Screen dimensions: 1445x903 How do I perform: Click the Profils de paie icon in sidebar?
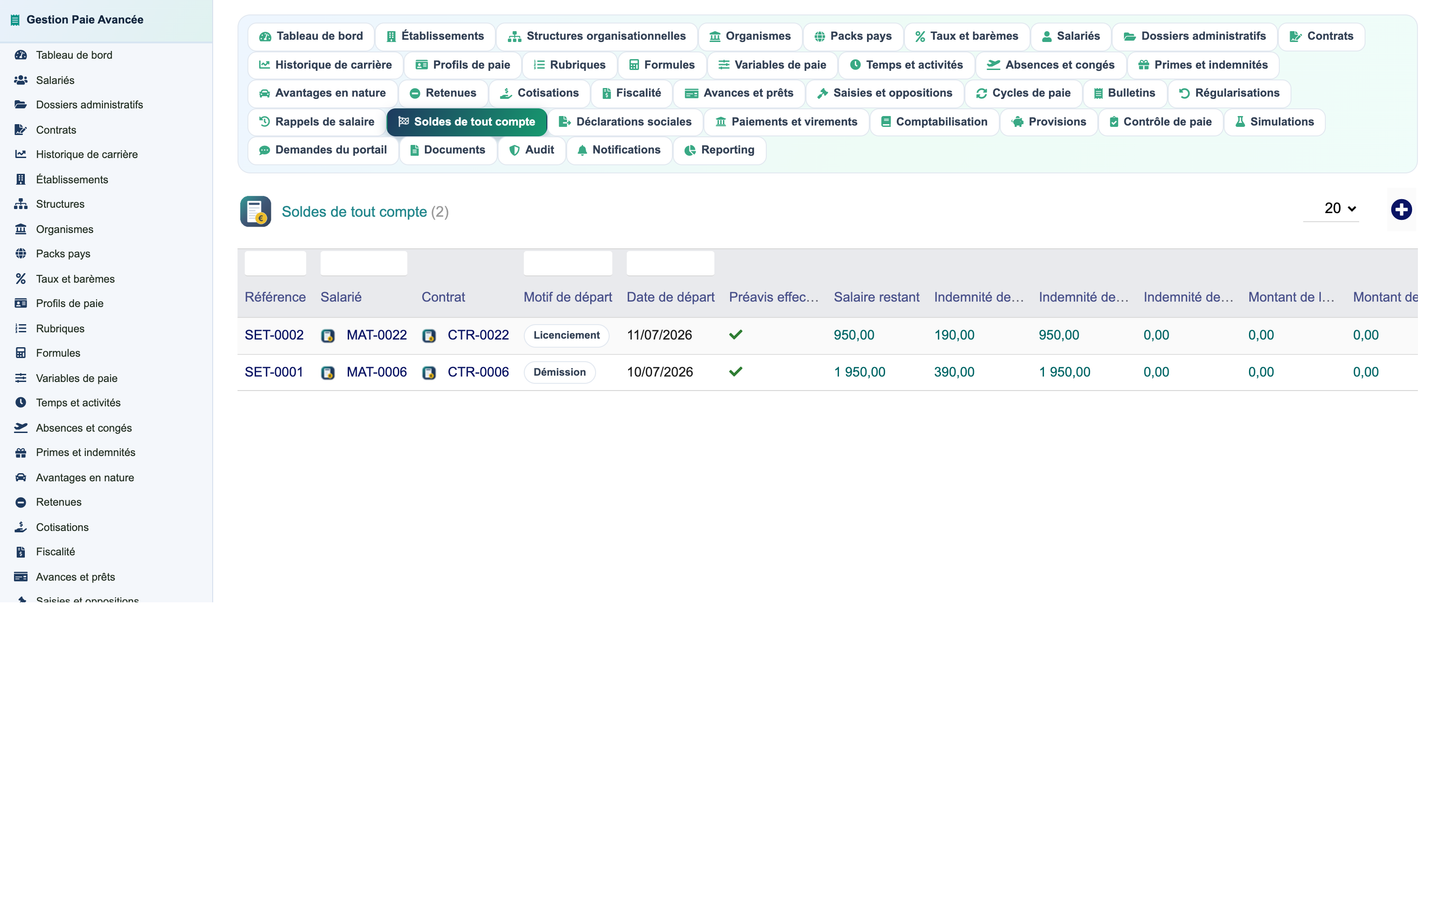coord(21,303)
